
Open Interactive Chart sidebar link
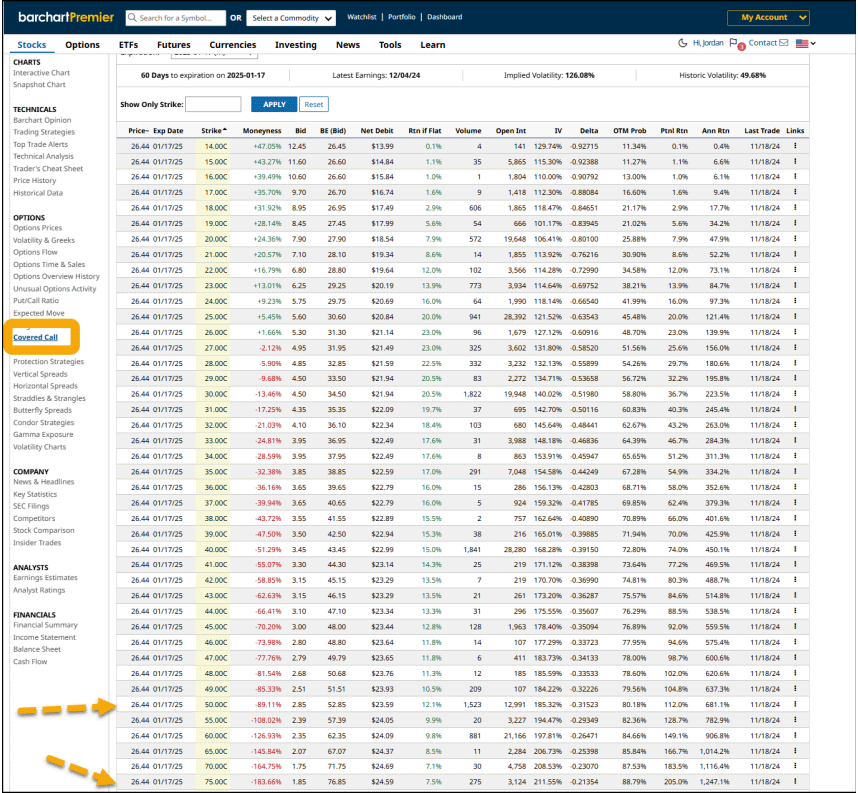point(41,73)
